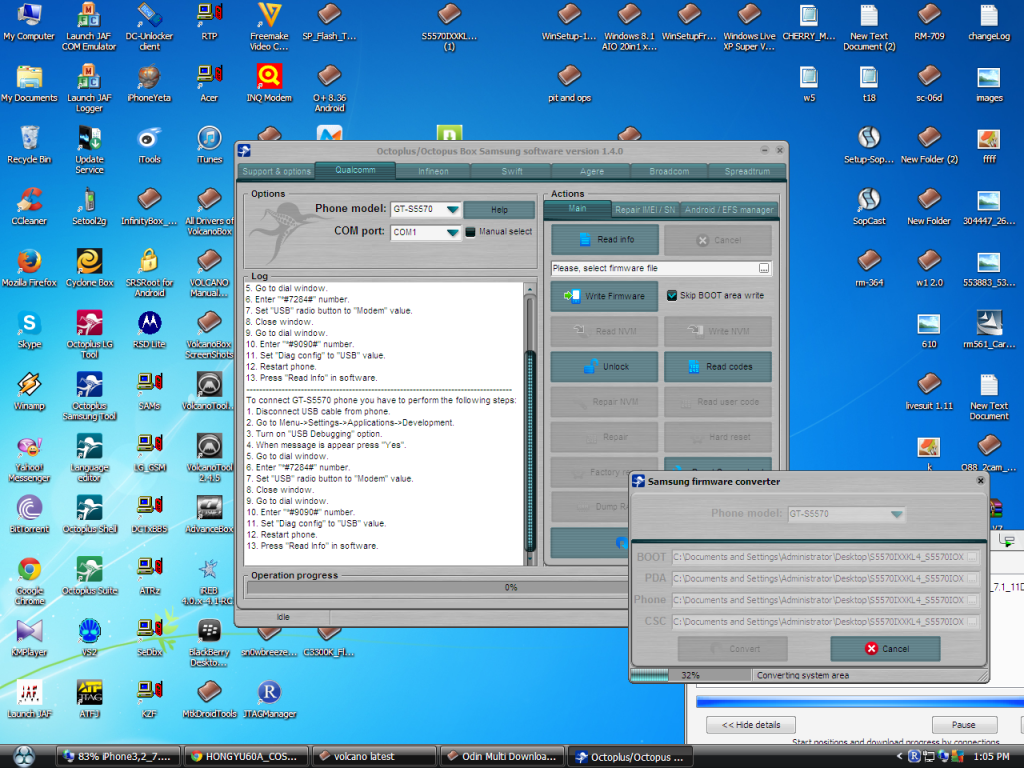This screenshot has width=1024, height=768.
Task: Launch Skype from the desktop
Action: click(29, 330)
